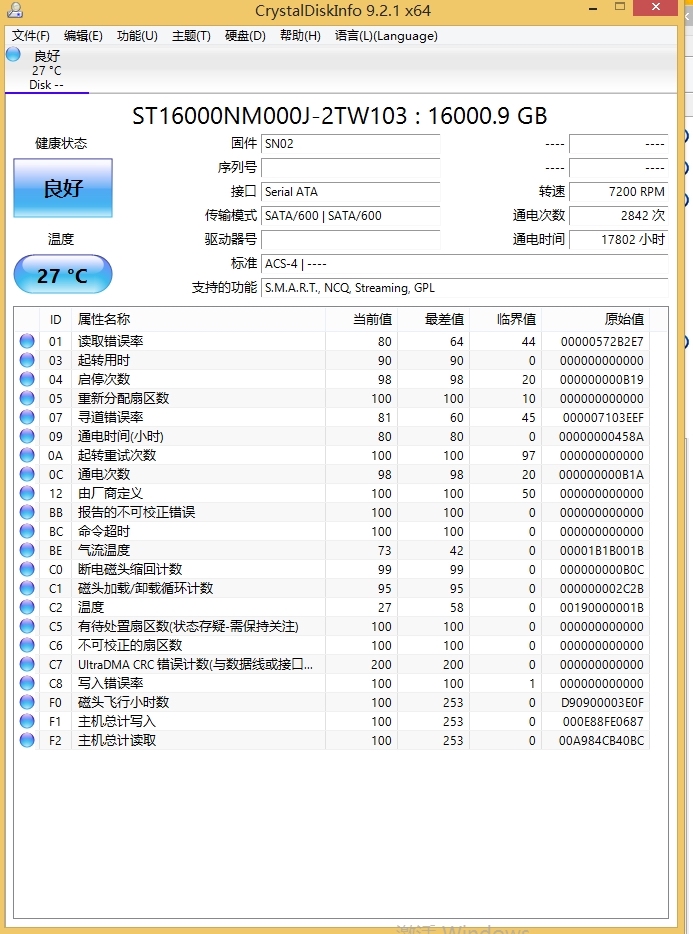The height and width of the screenshot is (934, 693).
Task: Click the 转速 field showing 7200 RPM
Action: 619,192
